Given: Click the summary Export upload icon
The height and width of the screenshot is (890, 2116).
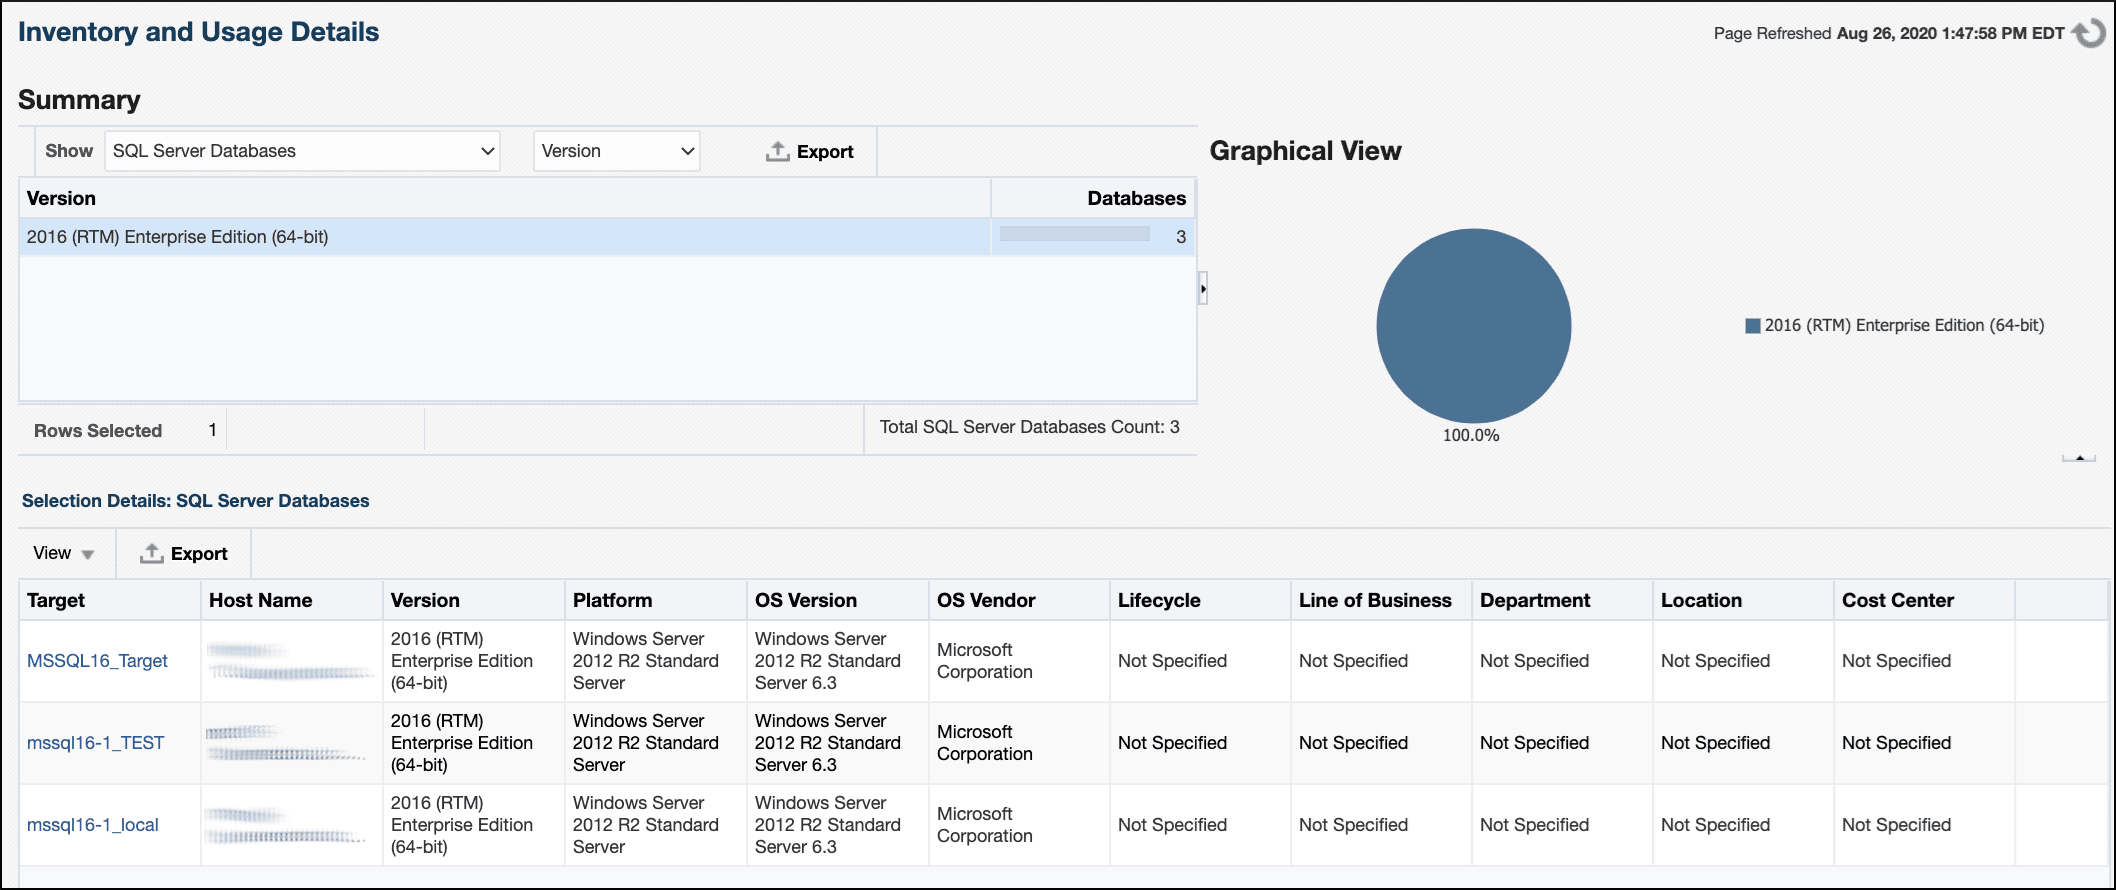Looking at the screenshot, I should point(777,151).
